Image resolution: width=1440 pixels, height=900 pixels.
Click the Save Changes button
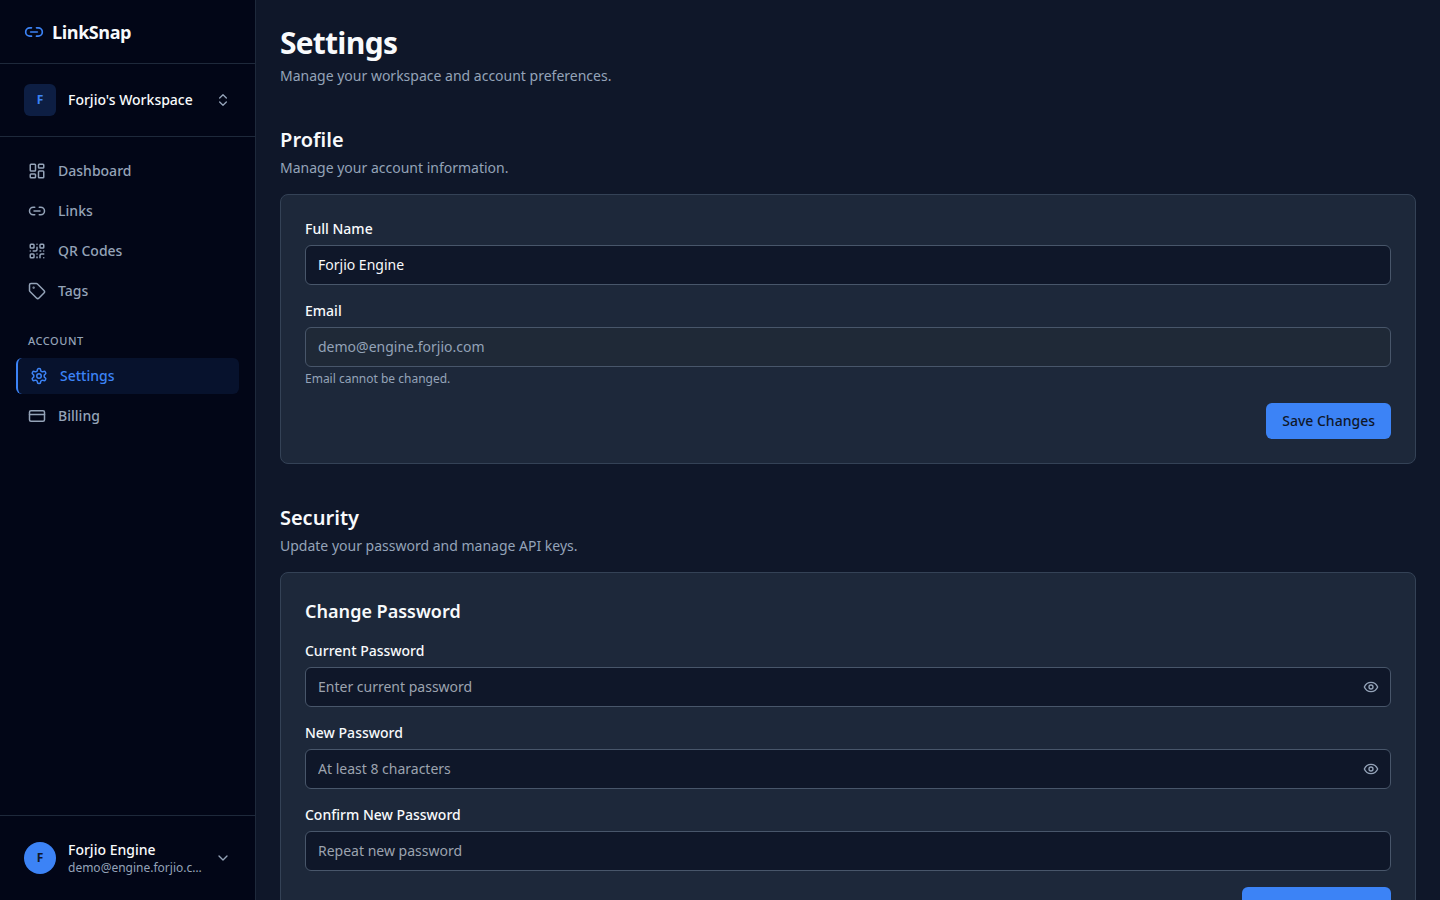tap(1328, 421)
